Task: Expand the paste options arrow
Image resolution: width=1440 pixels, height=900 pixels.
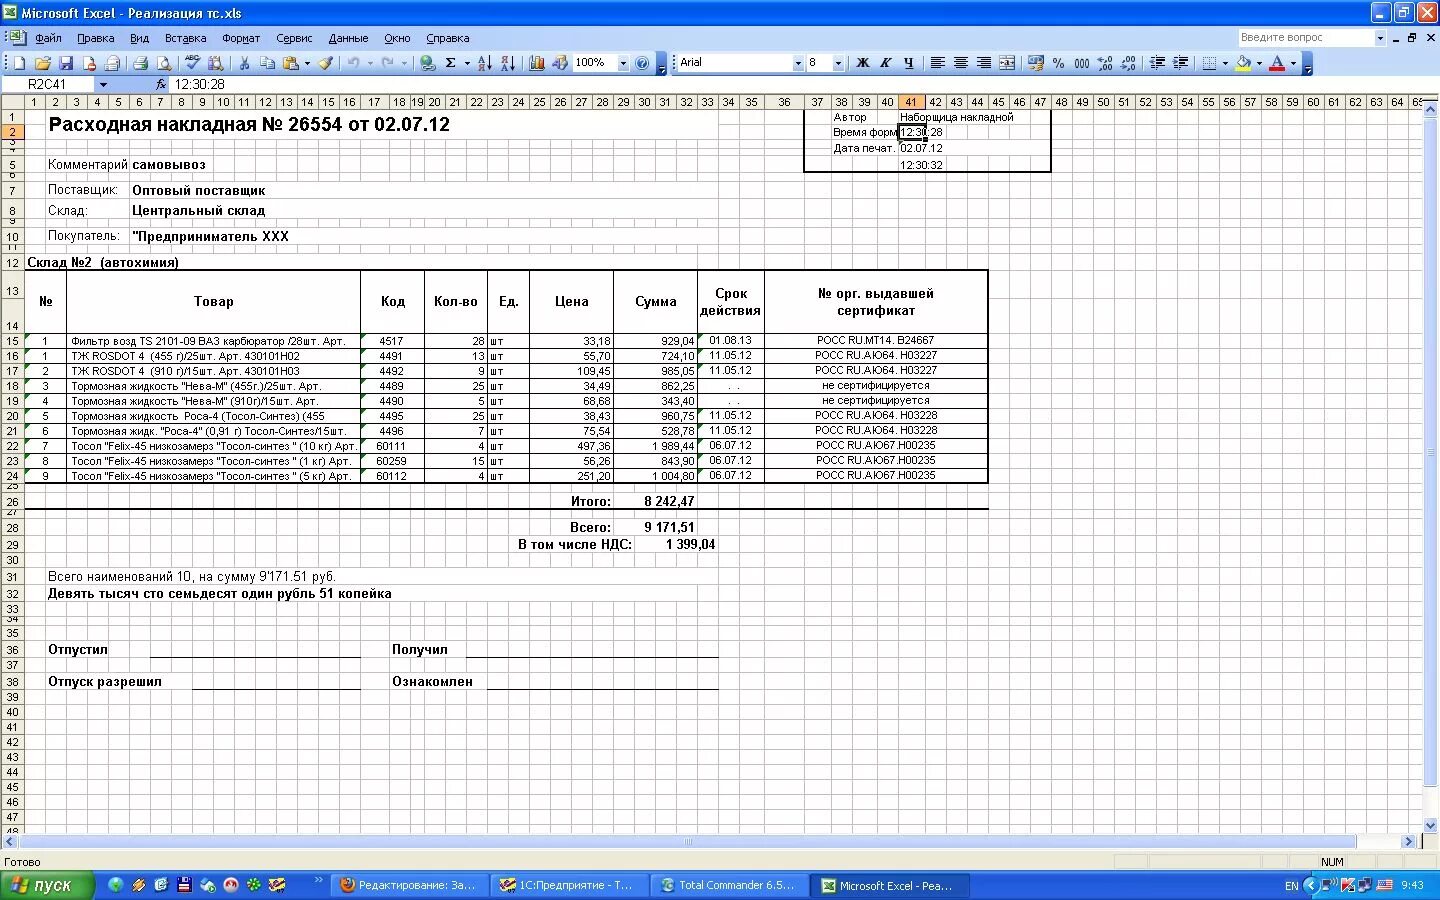Action: [x=307, y=63]
